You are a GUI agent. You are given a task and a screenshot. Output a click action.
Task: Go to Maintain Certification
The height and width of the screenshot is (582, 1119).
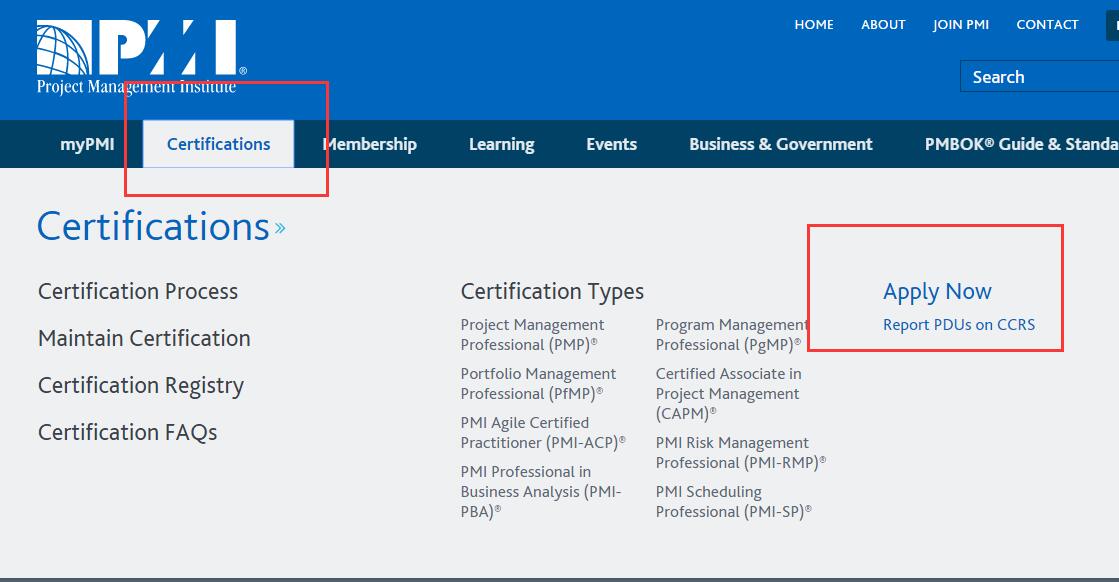pyautogui.click(x=144, y=339)
